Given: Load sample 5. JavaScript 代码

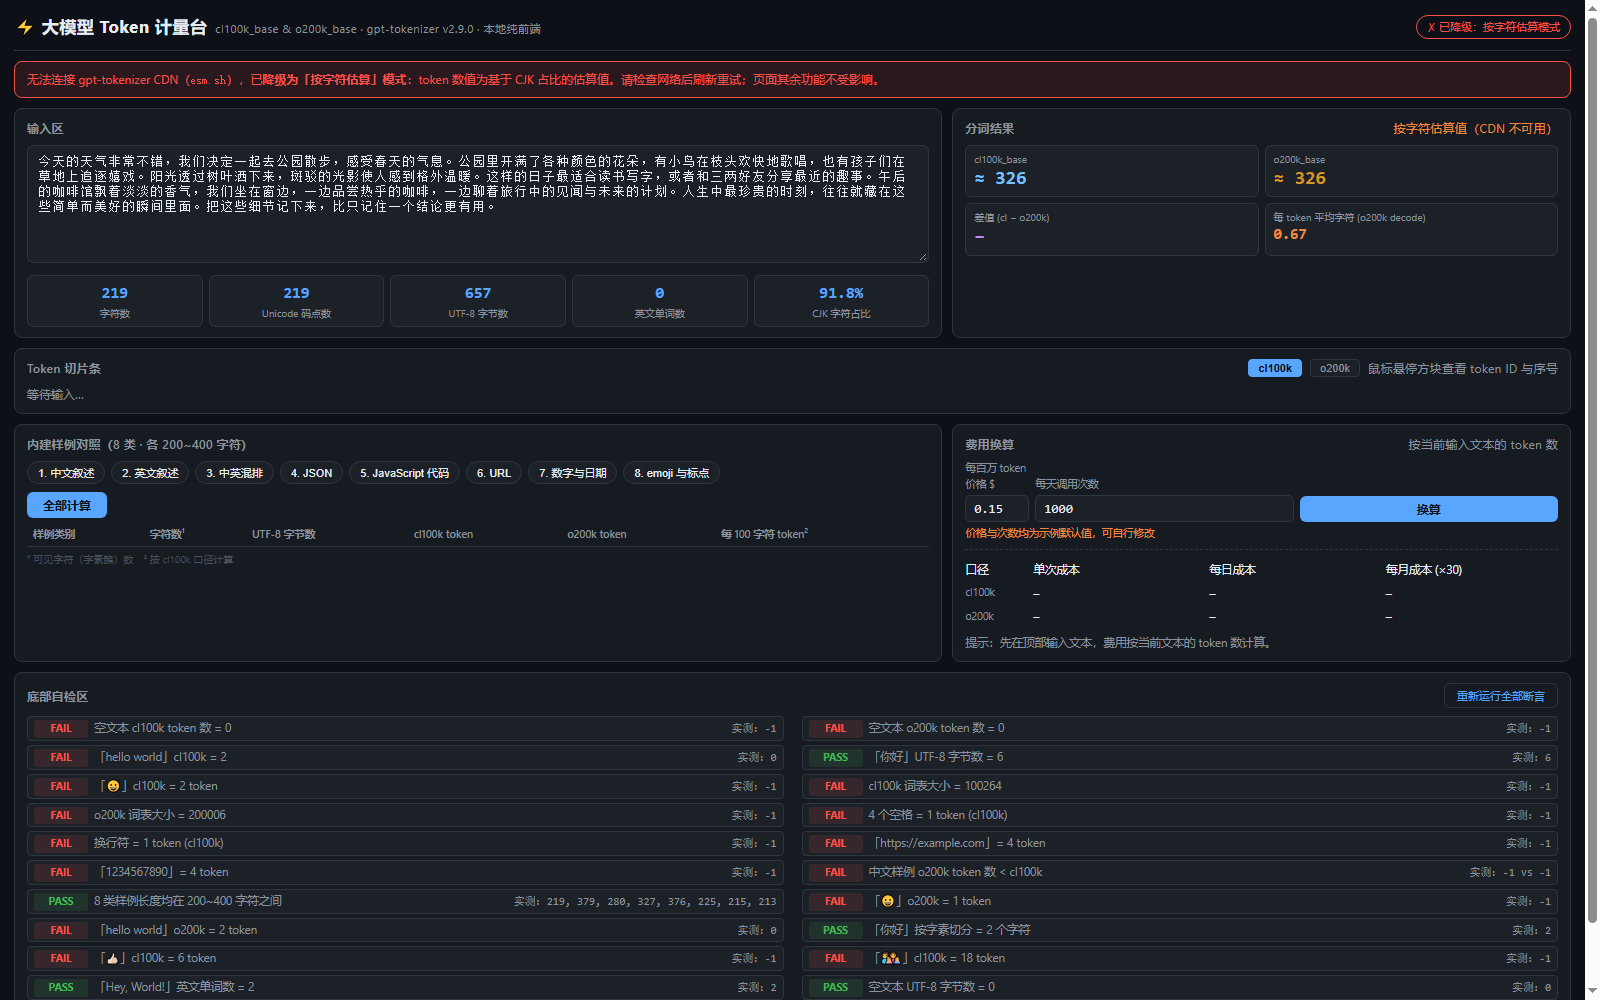Looking at the screenshot, I should (x=405, y=473).
